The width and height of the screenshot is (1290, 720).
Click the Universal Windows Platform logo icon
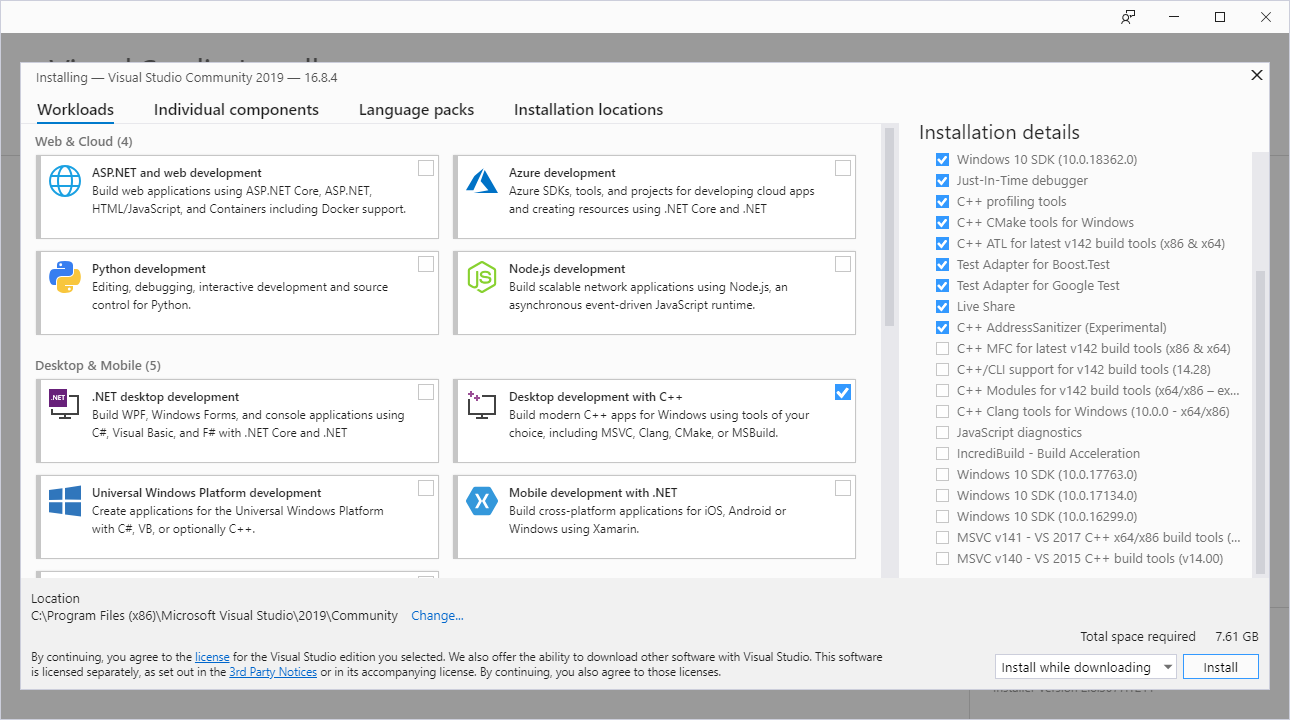(65, 501)
